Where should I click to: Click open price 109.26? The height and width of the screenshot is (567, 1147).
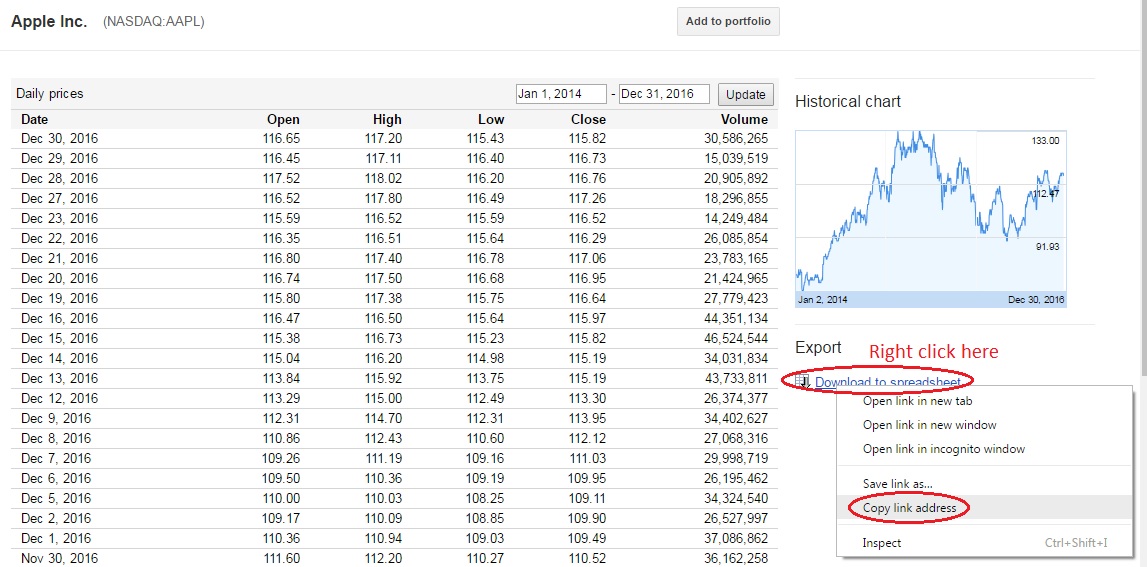[281, 459]
